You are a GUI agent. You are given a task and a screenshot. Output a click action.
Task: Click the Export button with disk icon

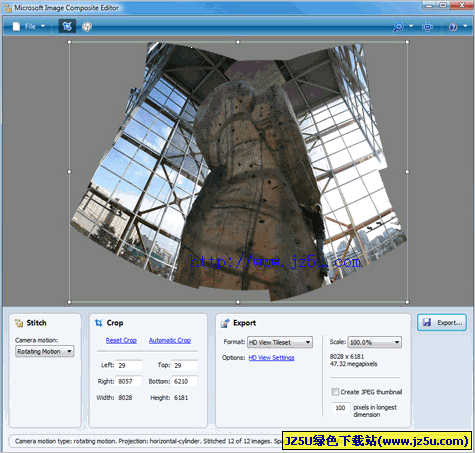442,322
